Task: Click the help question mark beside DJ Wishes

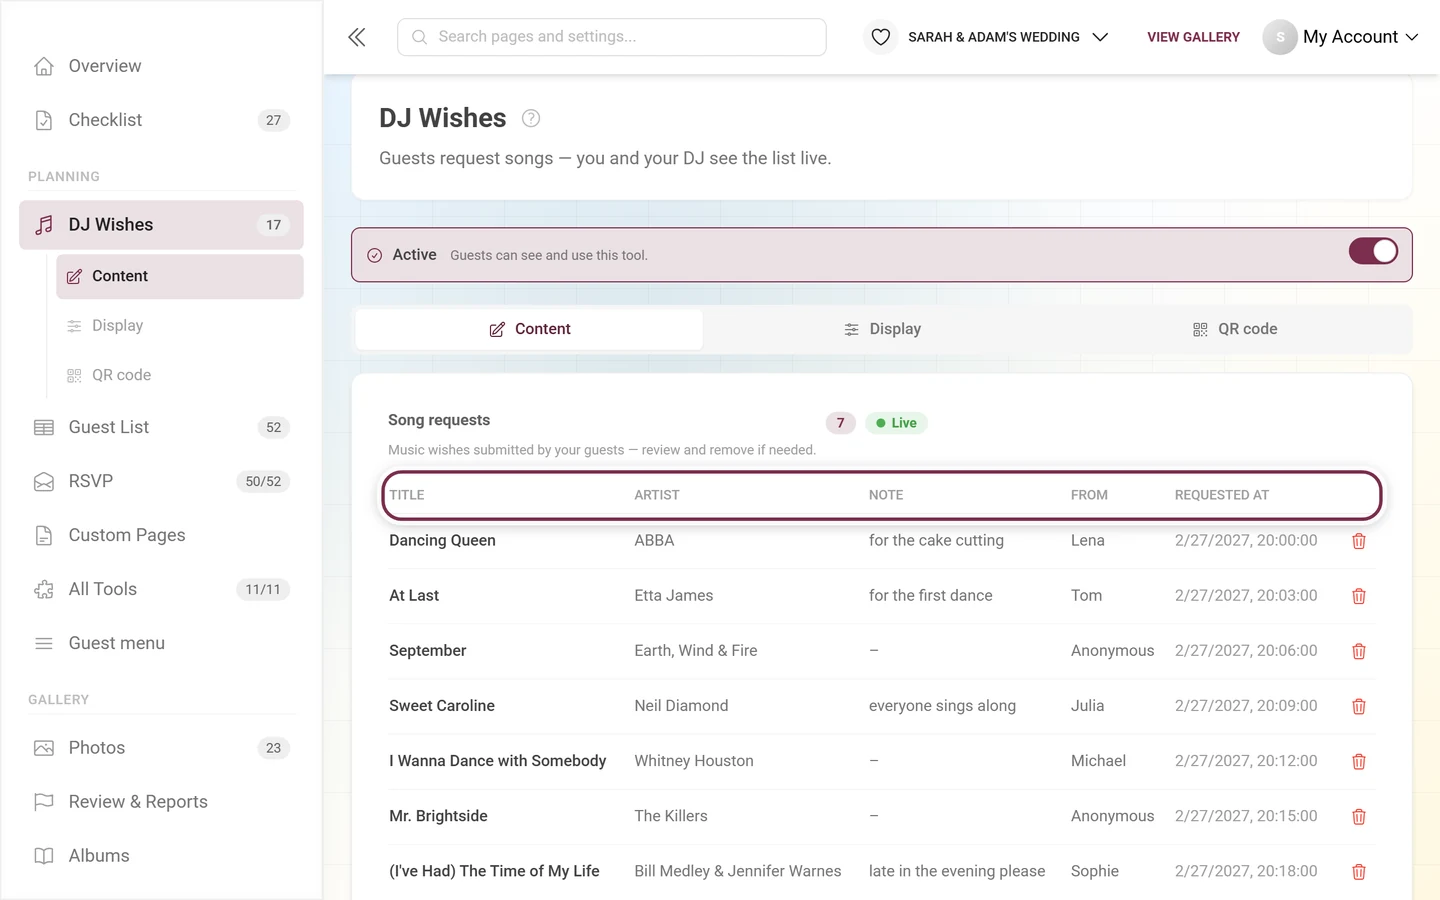Action: [x=531, y=118]
